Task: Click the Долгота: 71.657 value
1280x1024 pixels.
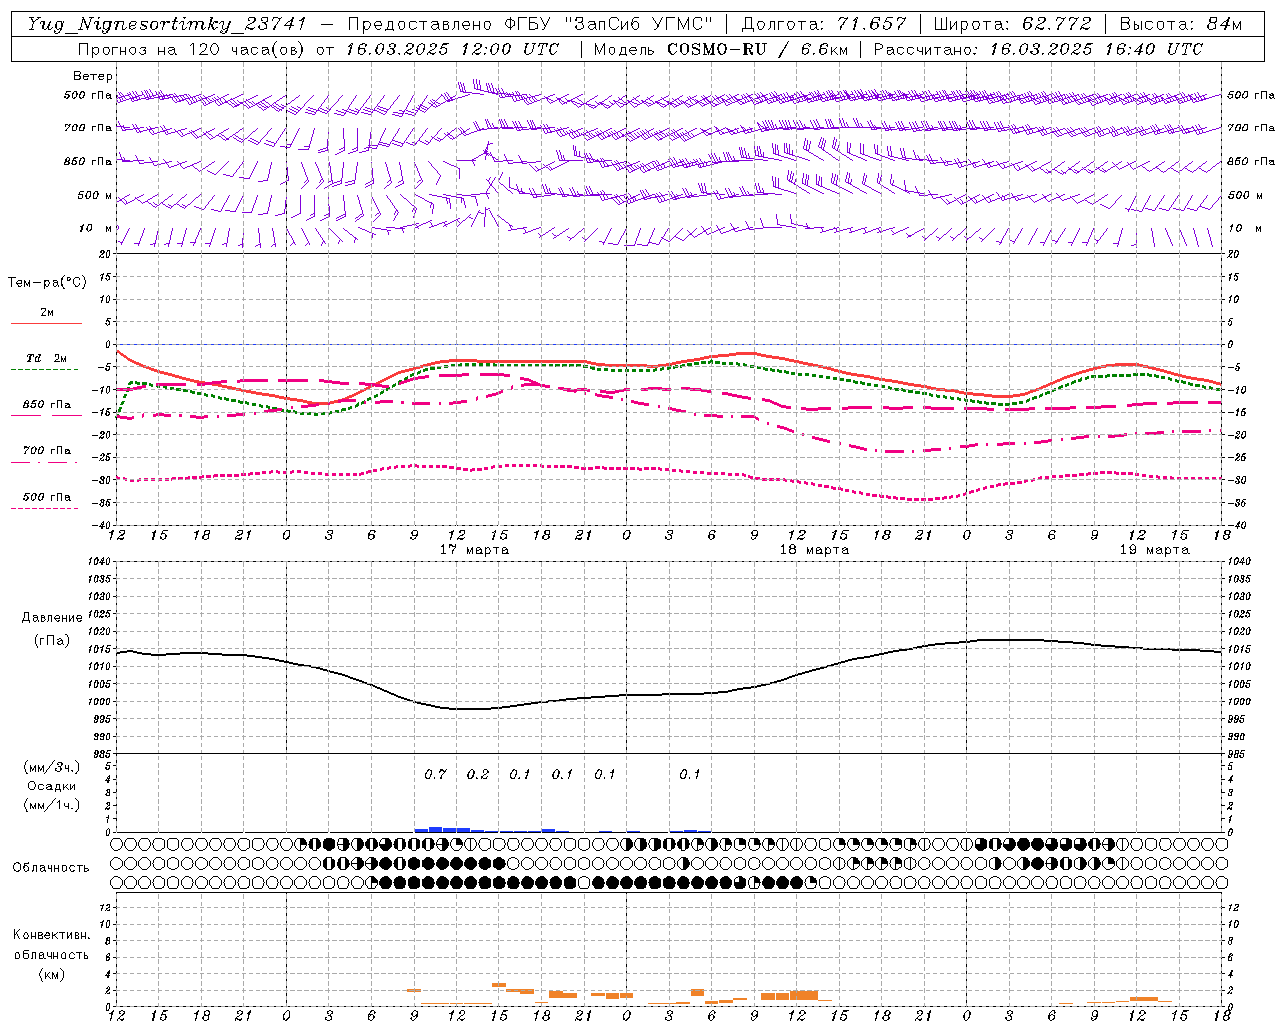Action: [x=824, y=24]
